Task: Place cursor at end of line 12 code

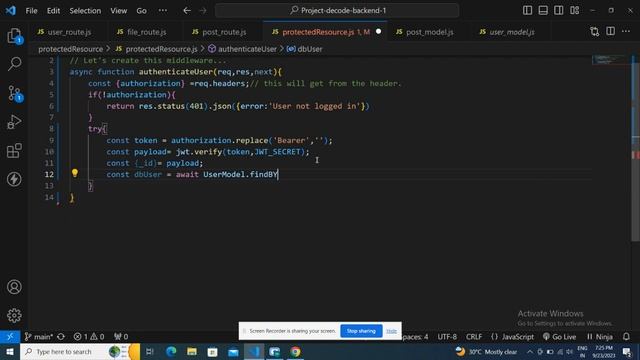Action: click(x=278, y=175)
